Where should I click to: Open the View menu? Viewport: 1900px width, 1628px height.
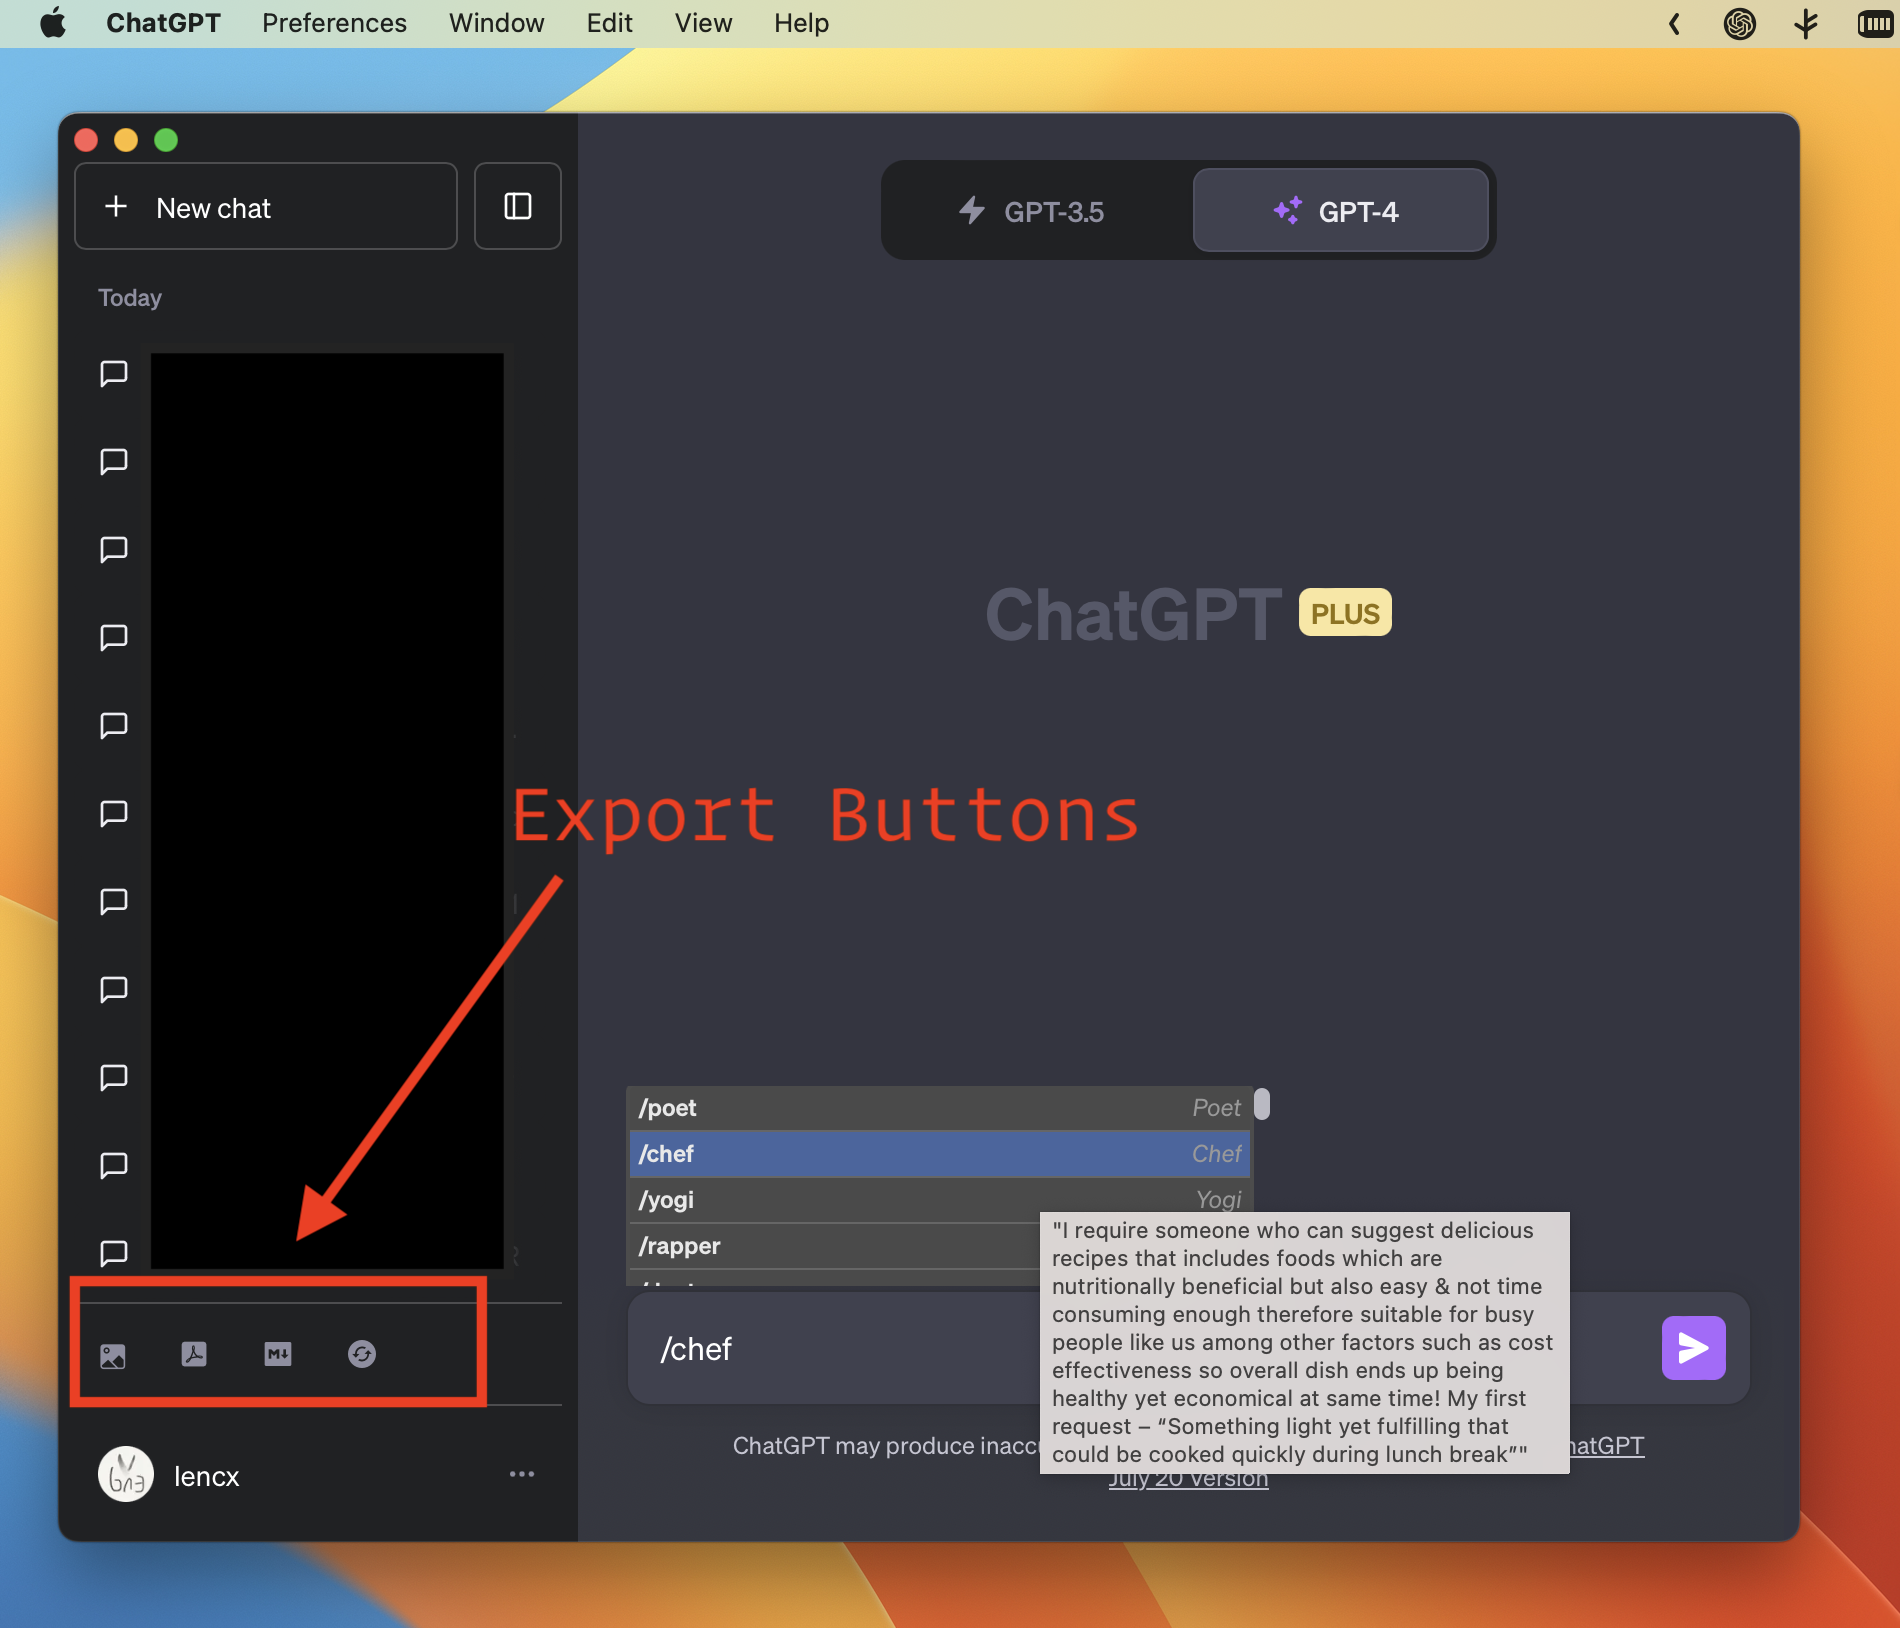(x=703, y=23)
